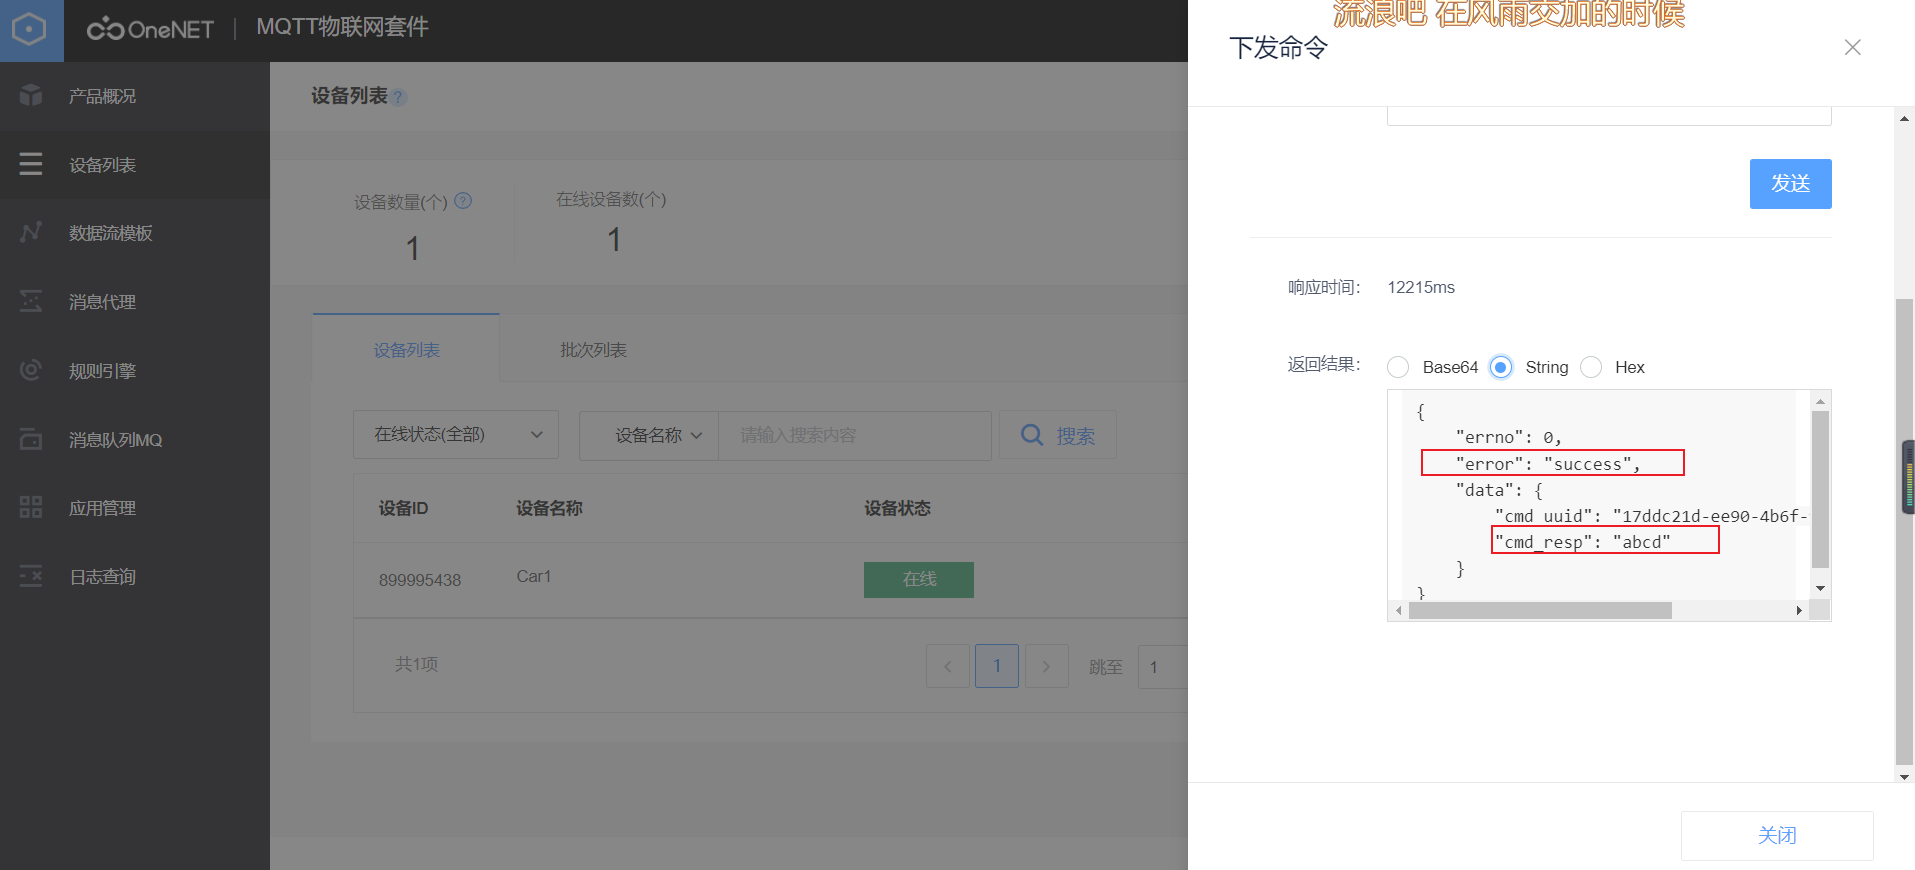Screen dimensions: 1915x870
Task: Click the 发送 button
Action: point(1790,184)
